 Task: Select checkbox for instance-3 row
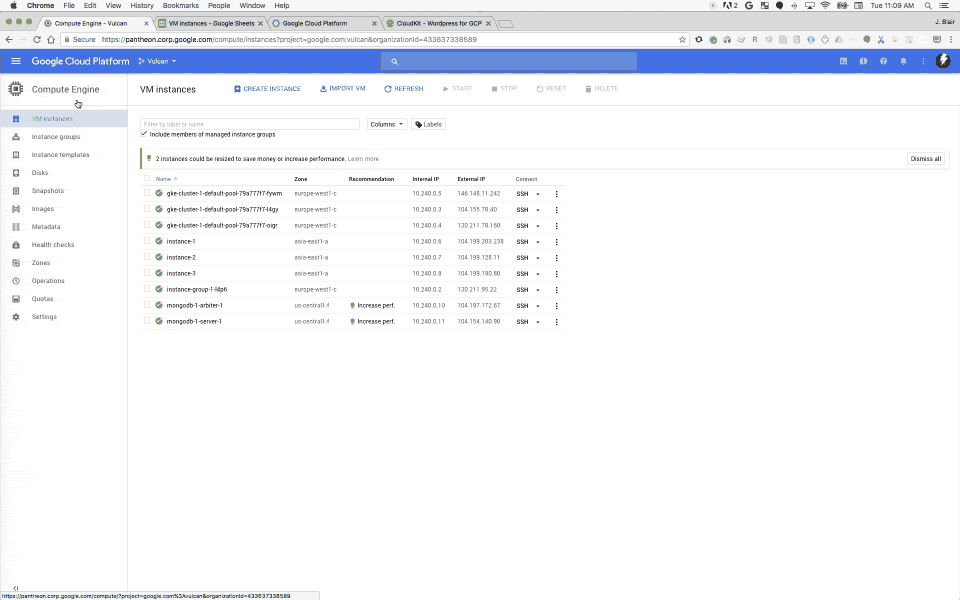[147, 273]
